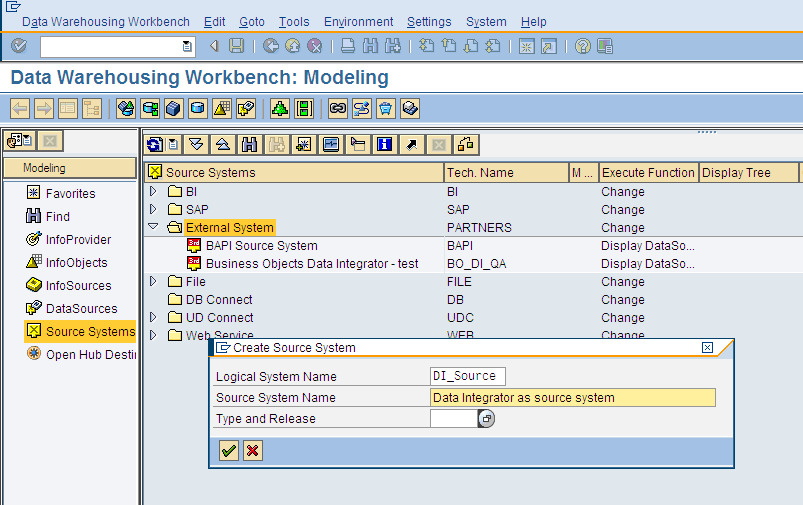803x505 pixels.
Task: Click the Save diskette icon
Action: (x=236, y=46)
